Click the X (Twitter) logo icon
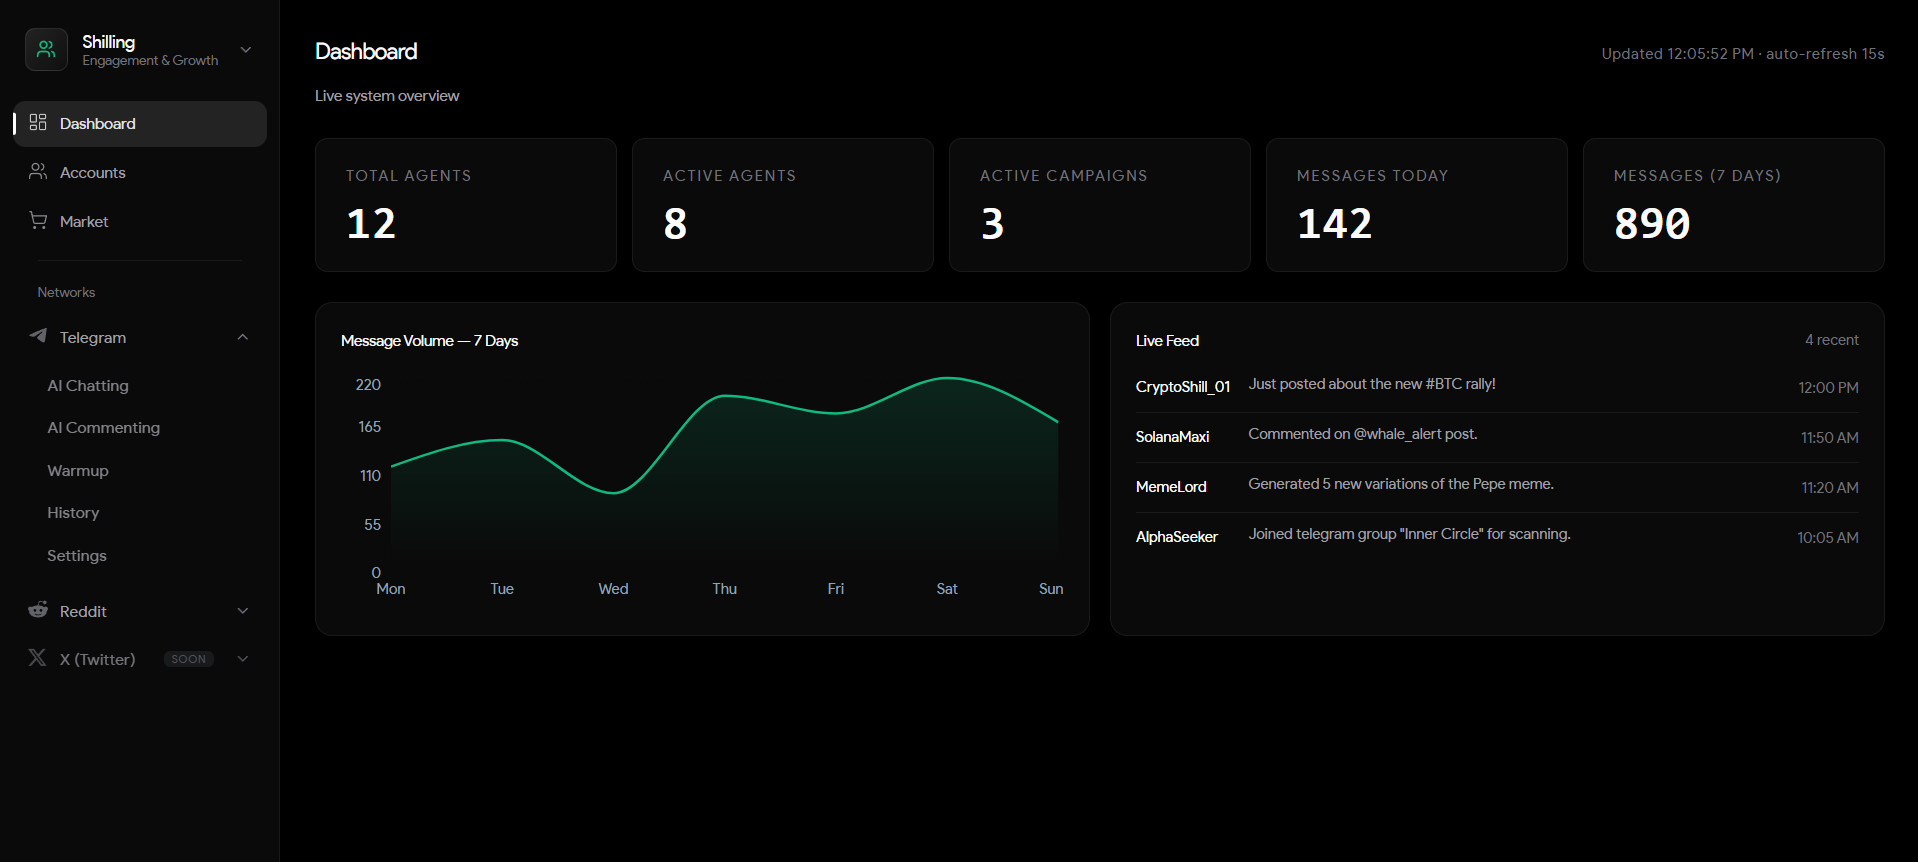The width and height of the screenshot is (1918, 862). pos(38,658)
